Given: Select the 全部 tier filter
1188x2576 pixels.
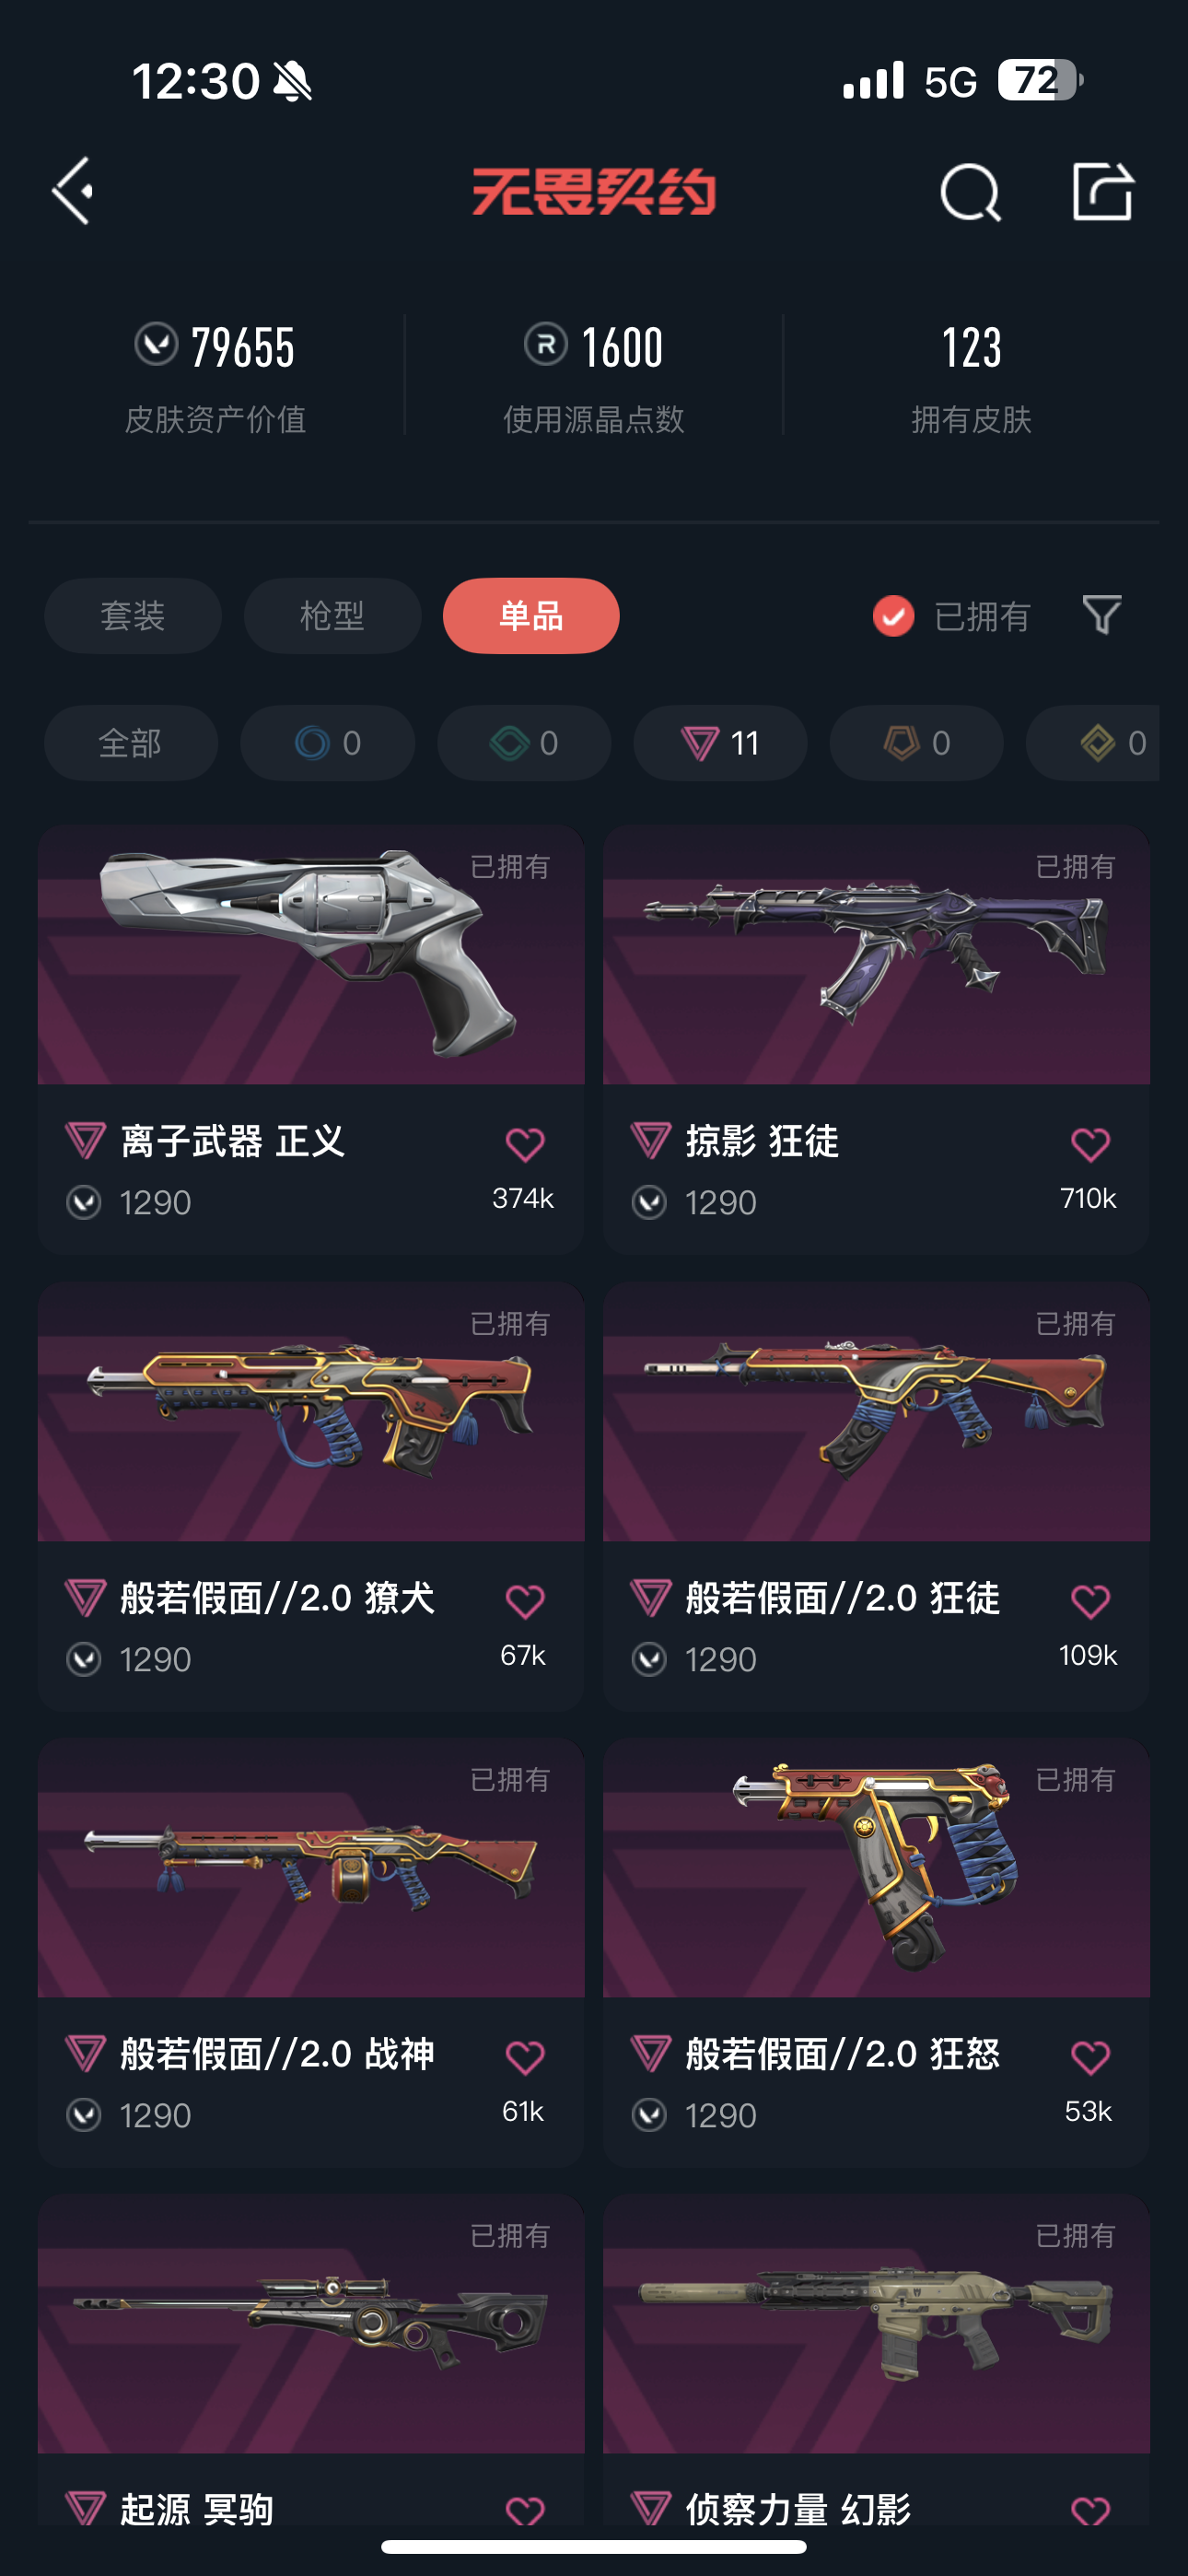Looking at the screenshot, I should pyautogui.click(x=131, y=743).
